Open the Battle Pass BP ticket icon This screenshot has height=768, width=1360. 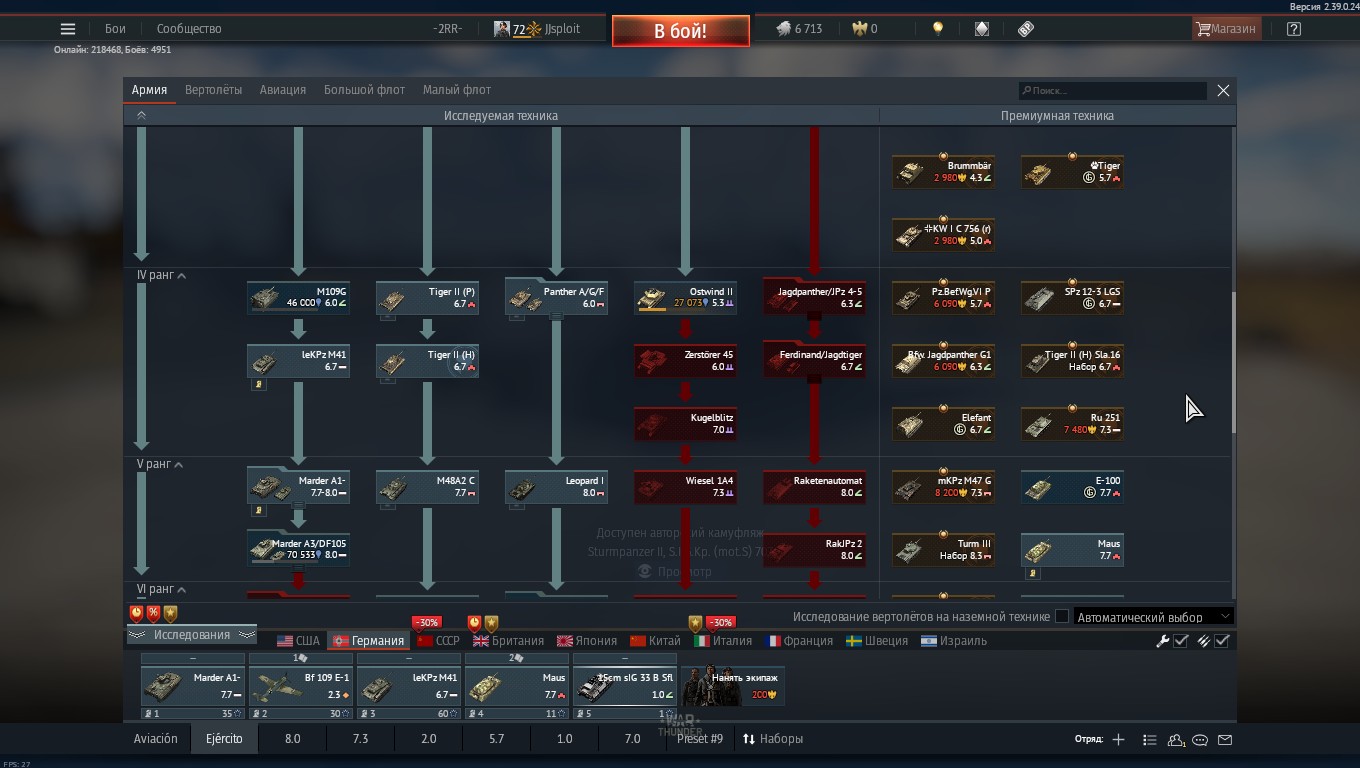coord(1025,29)
